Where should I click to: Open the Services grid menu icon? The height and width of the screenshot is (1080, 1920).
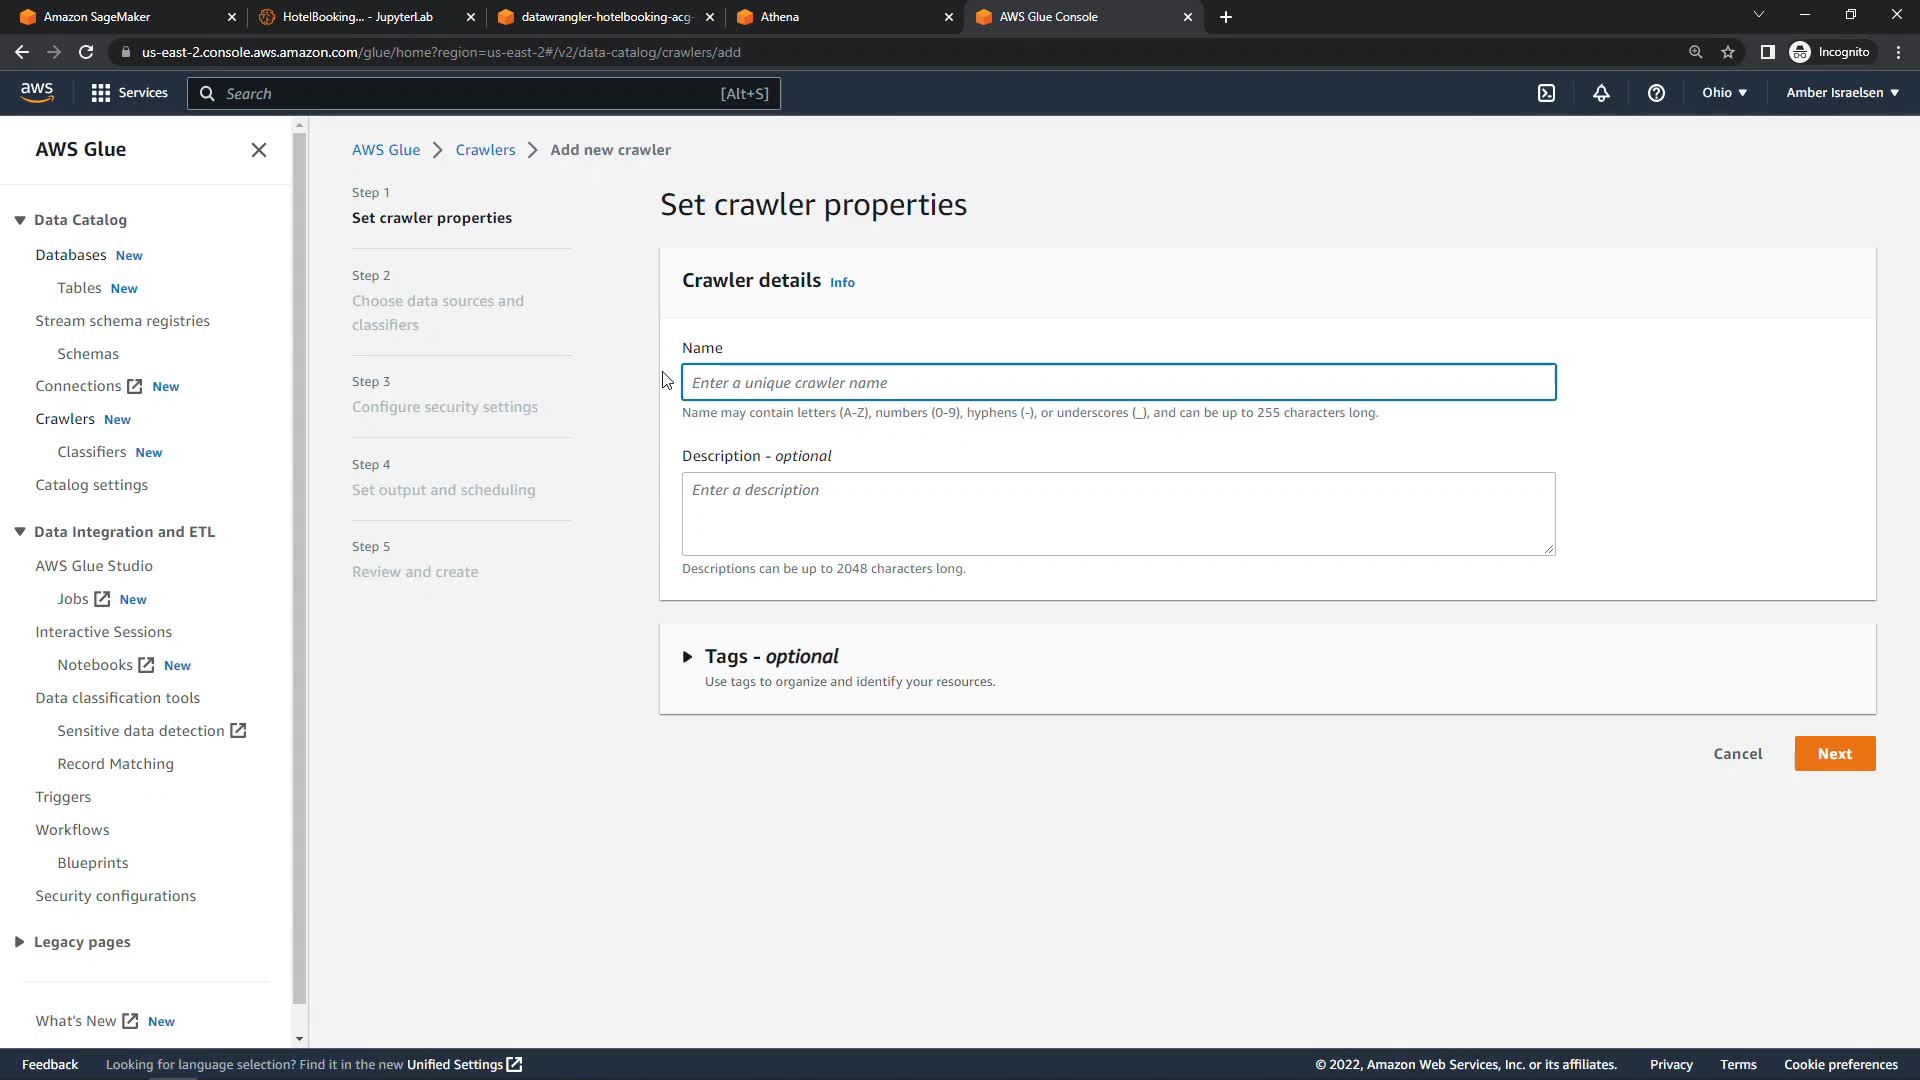click(x=100, y=93)
